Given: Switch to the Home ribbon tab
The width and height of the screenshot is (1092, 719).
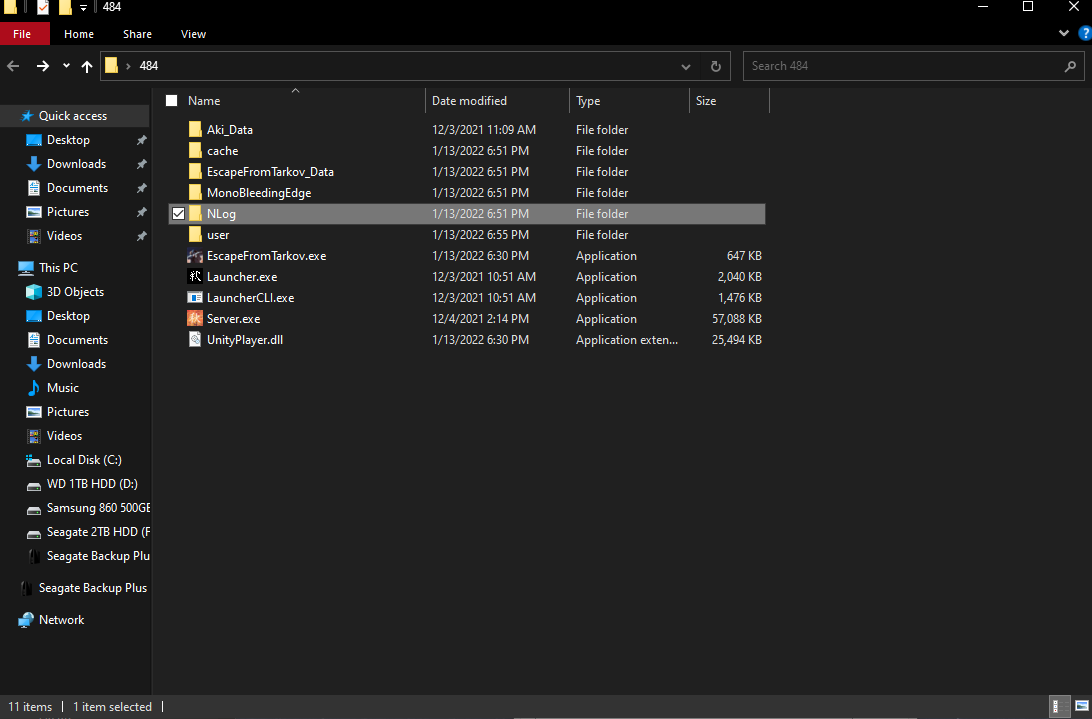Looking at the screenshot, I should (x=79, y=33).
